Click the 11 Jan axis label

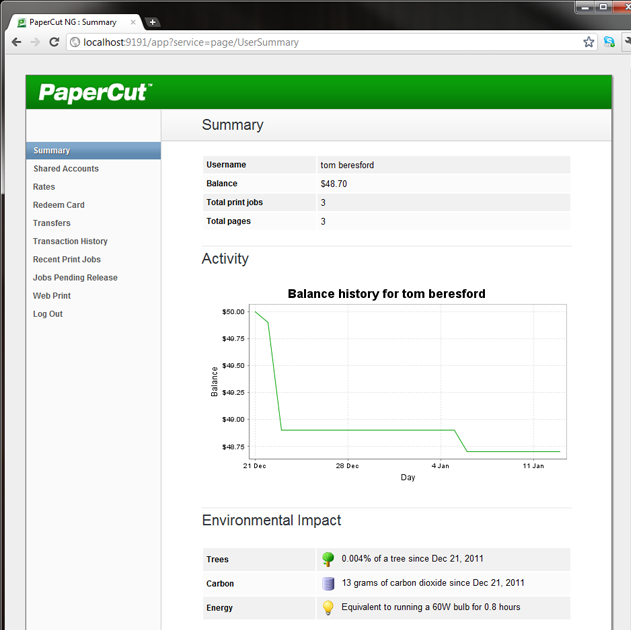[x=533, y=466]
